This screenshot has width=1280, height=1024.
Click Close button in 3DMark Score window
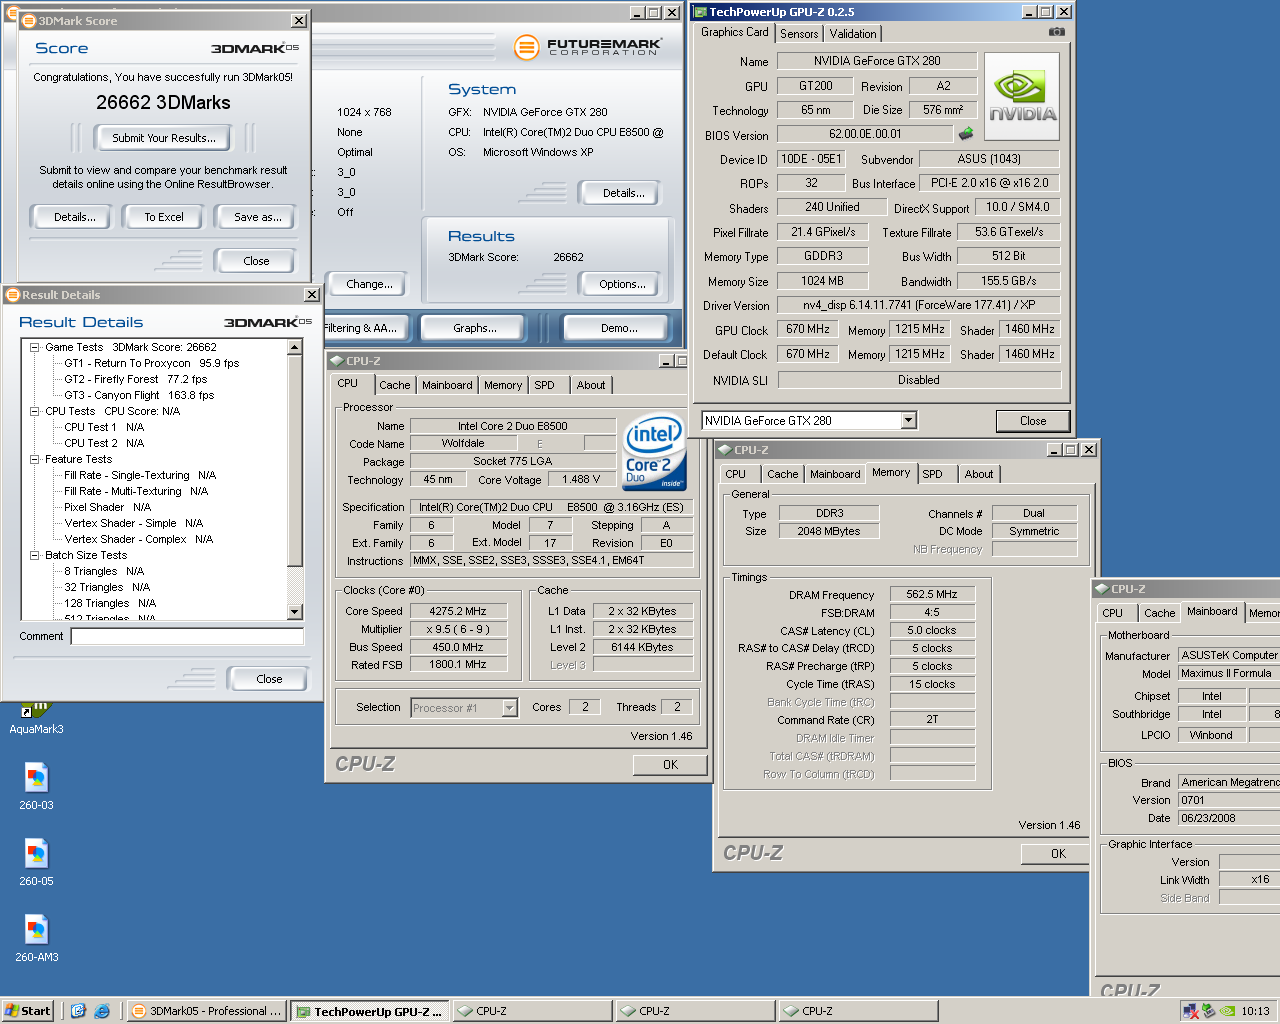pyautogui.click(x=256, y=261)
